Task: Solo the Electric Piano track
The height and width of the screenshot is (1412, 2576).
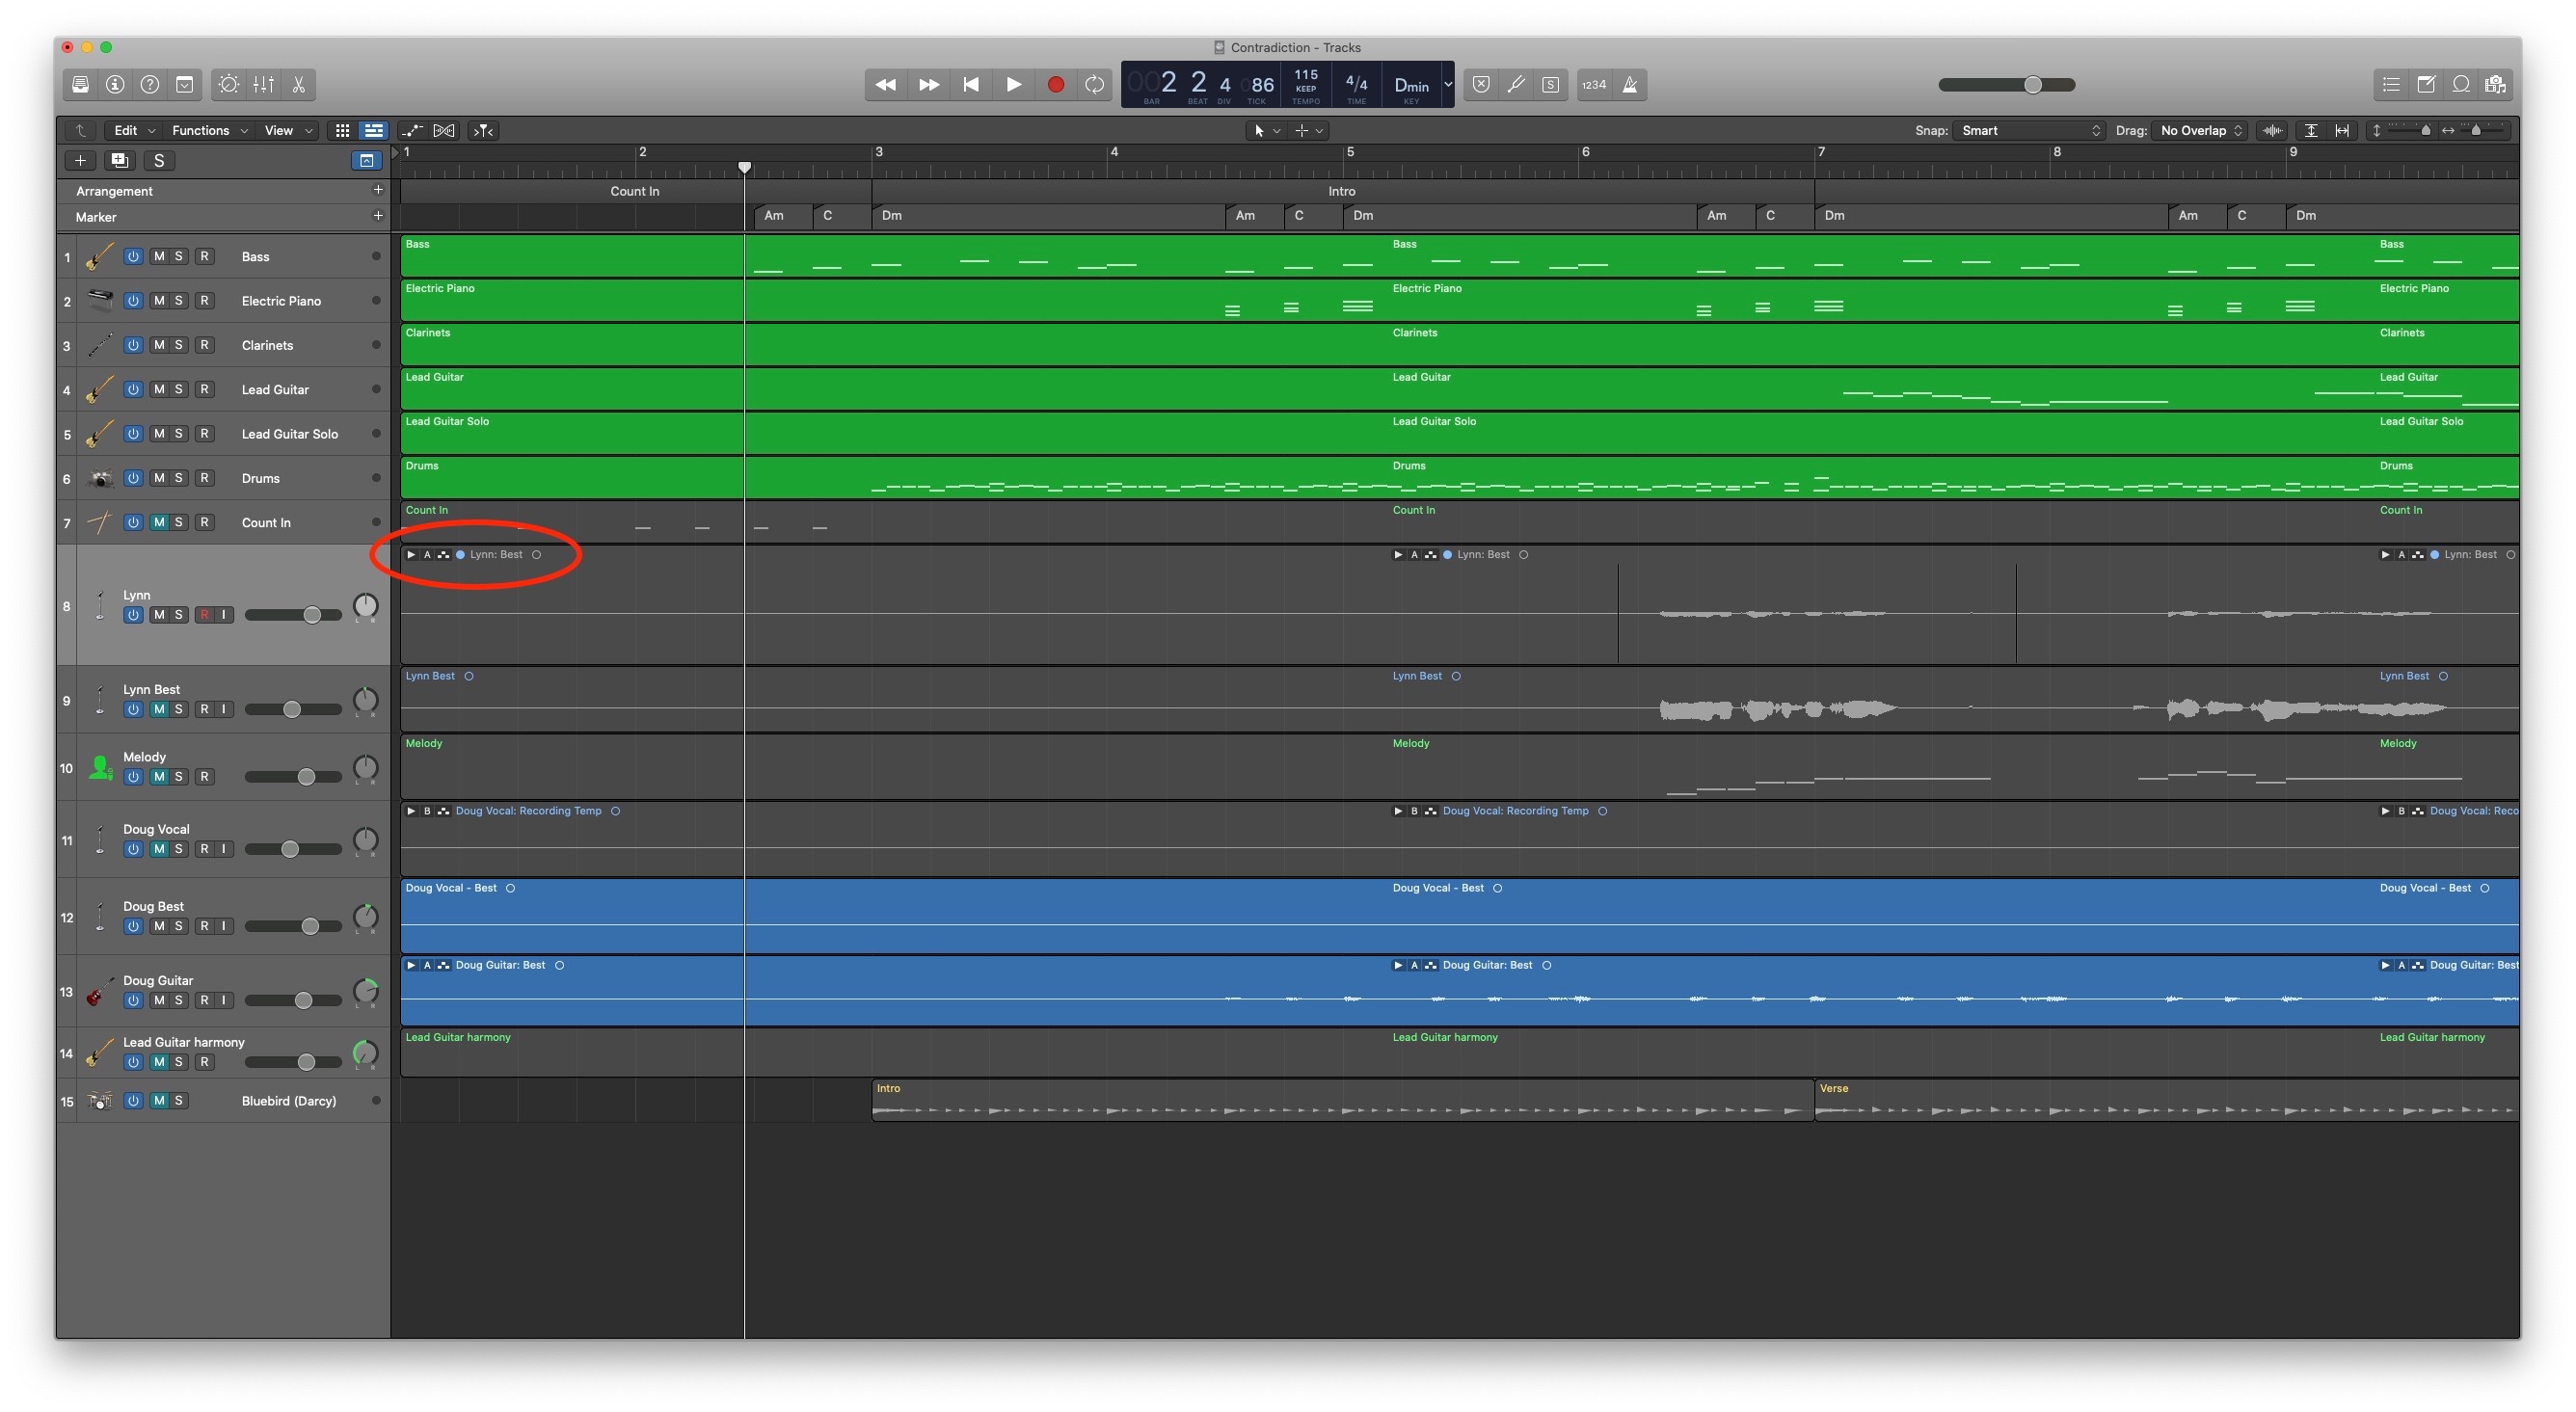Action: (179, 301)
